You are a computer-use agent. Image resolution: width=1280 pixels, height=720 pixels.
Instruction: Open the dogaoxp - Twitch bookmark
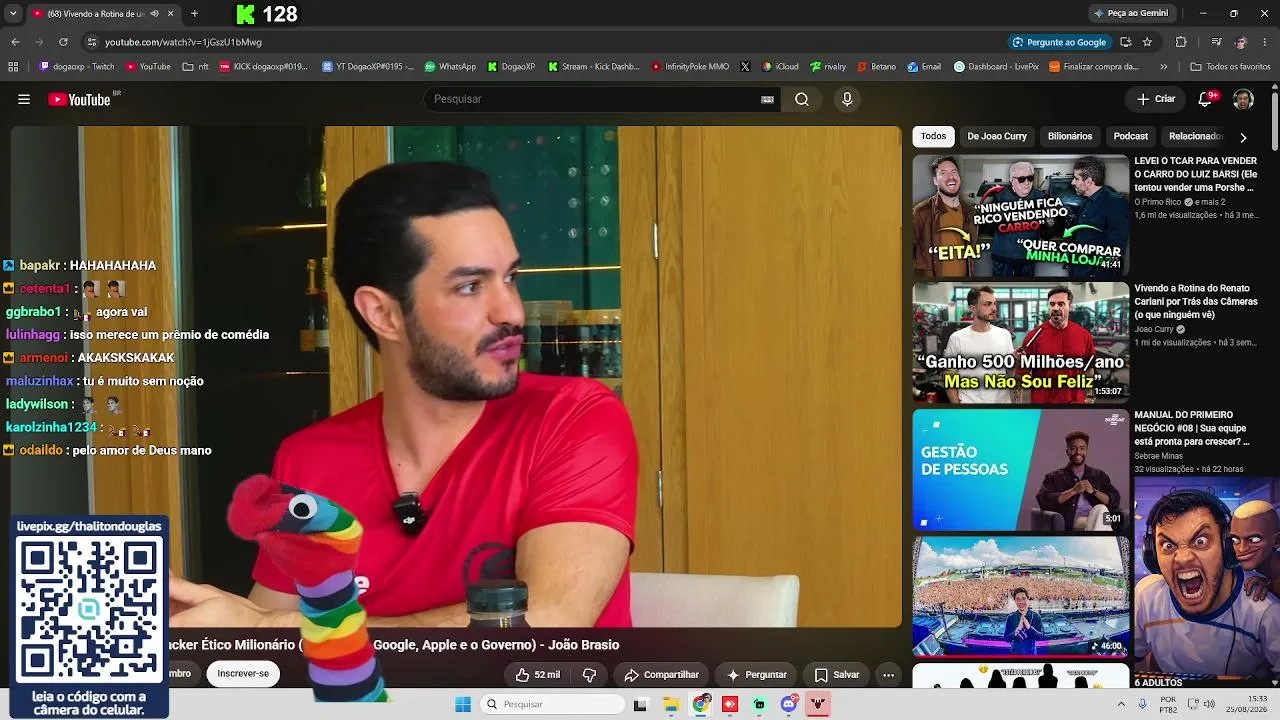pos(76,67)
